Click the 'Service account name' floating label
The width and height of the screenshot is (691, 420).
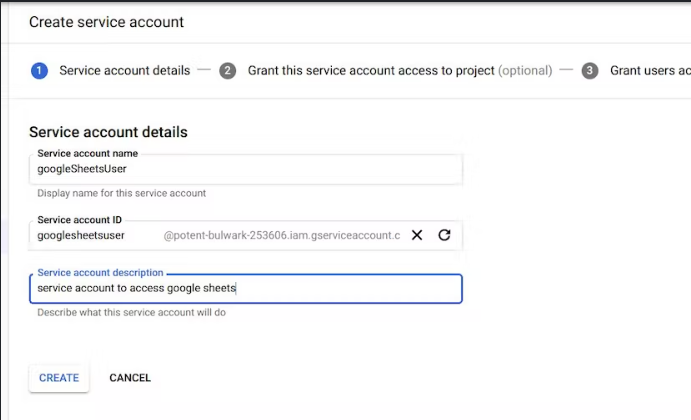(88, 153)
